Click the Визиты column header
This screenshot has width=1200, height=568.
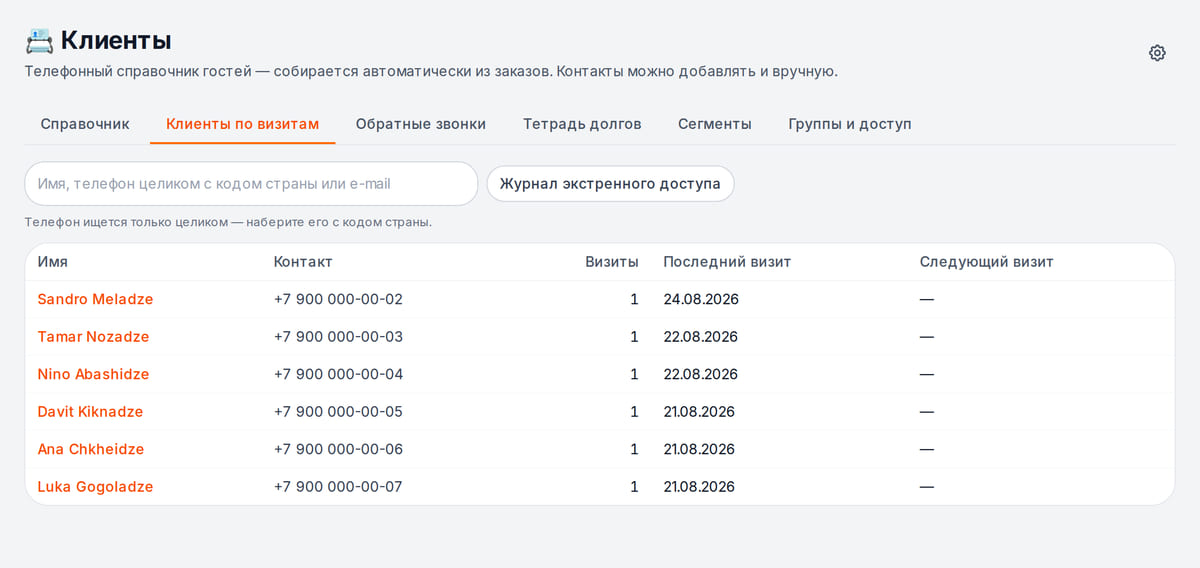612,262
